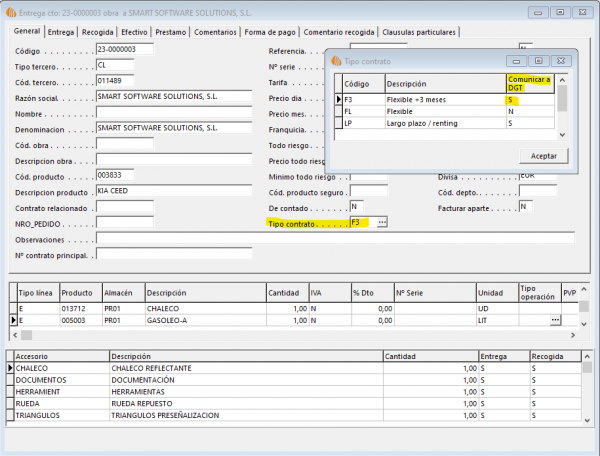The height and width of the screenshot is (456, 600).
Task: Open the Forma de pago tab
Action: (x=271, y=32)
